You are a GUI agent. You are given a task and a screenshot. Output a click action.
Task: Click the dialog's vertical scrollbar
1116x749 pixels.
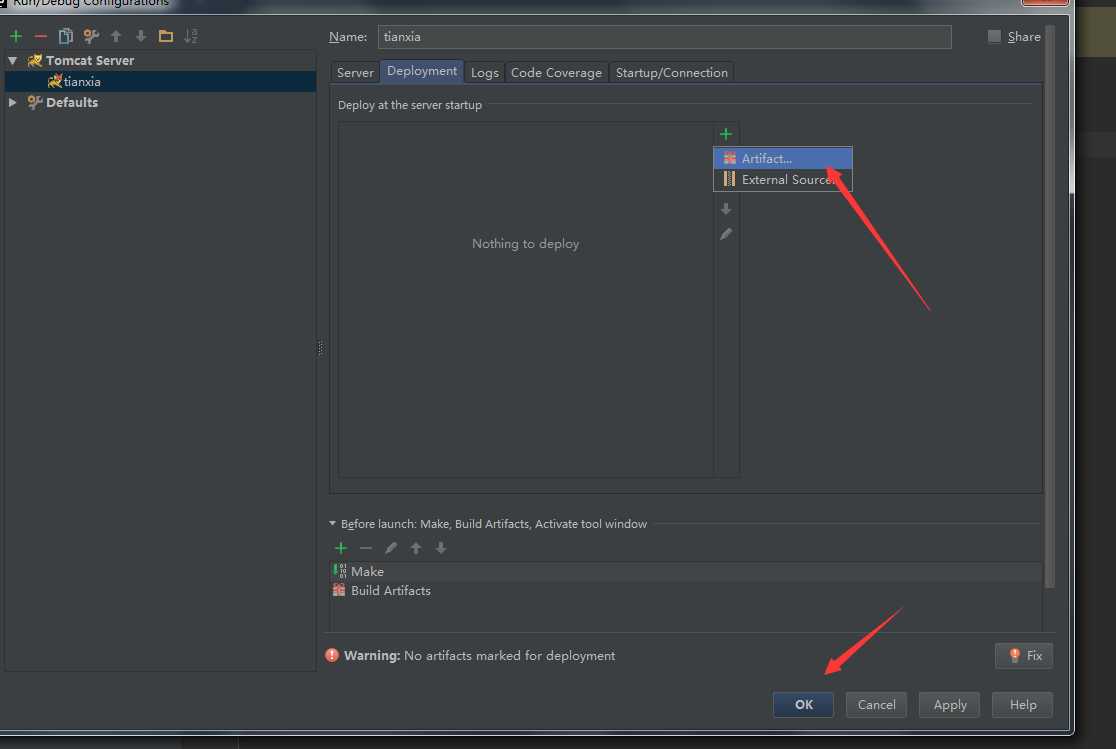coord(1049,306)
